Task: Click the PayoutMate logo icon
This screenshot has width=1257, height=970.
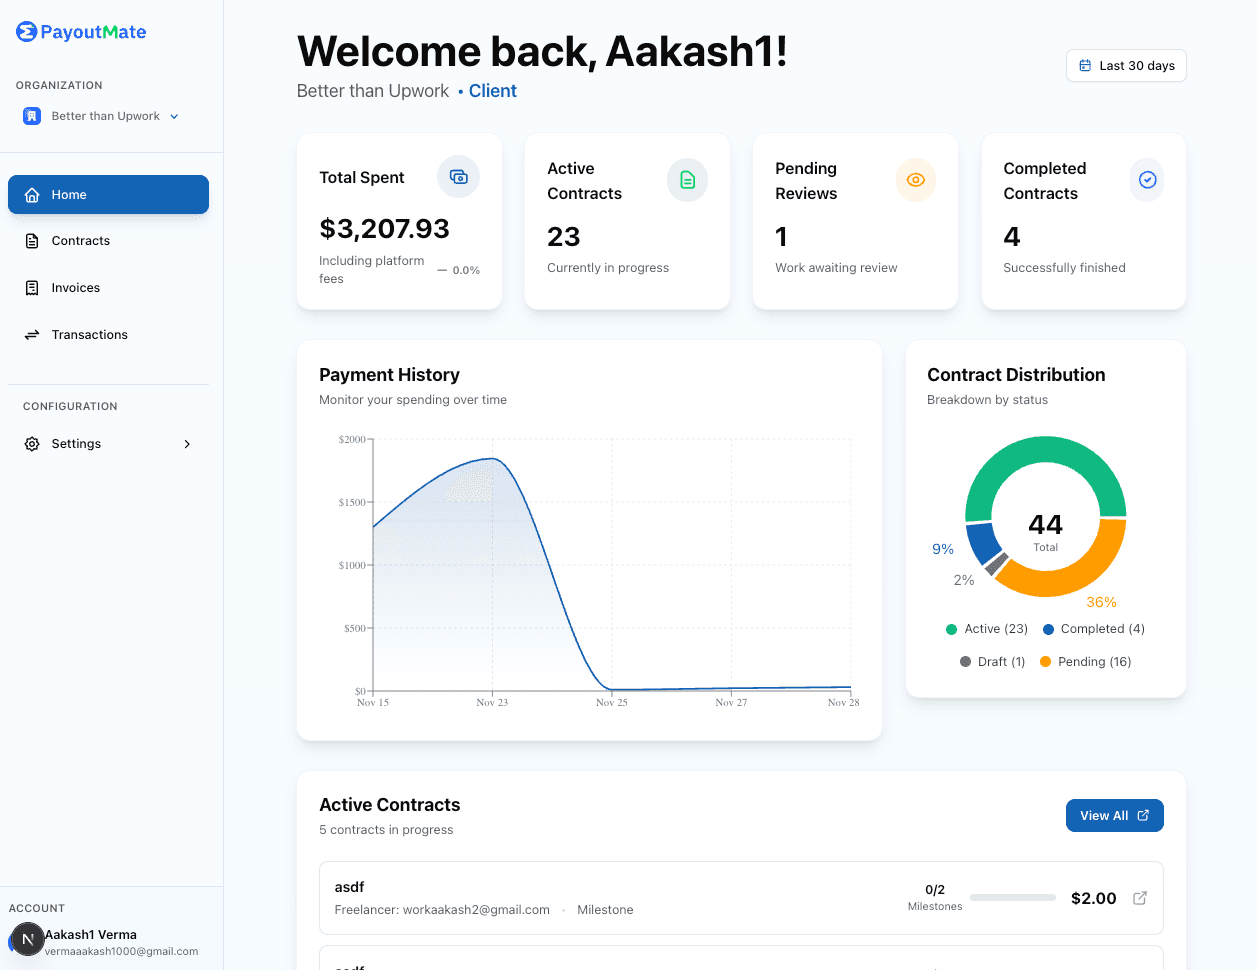Action: click(27, 32)
